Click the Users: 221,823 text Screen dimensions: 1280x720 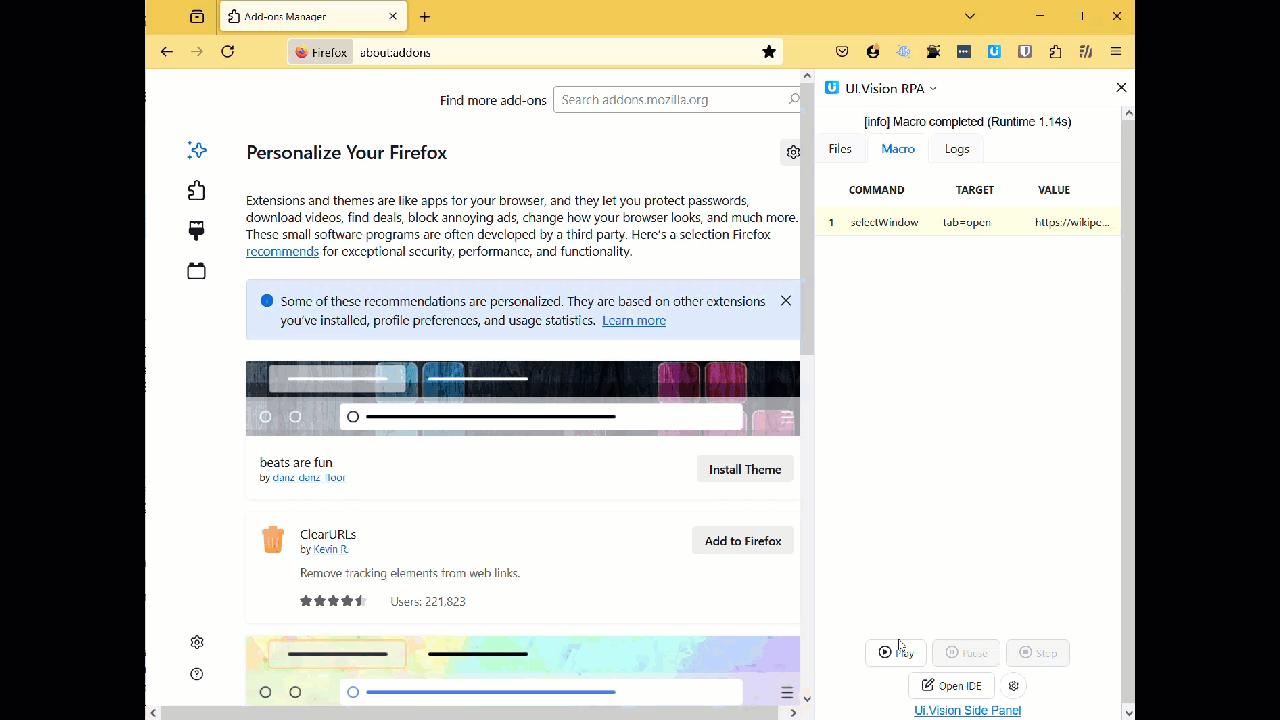(x=428, y=601)
